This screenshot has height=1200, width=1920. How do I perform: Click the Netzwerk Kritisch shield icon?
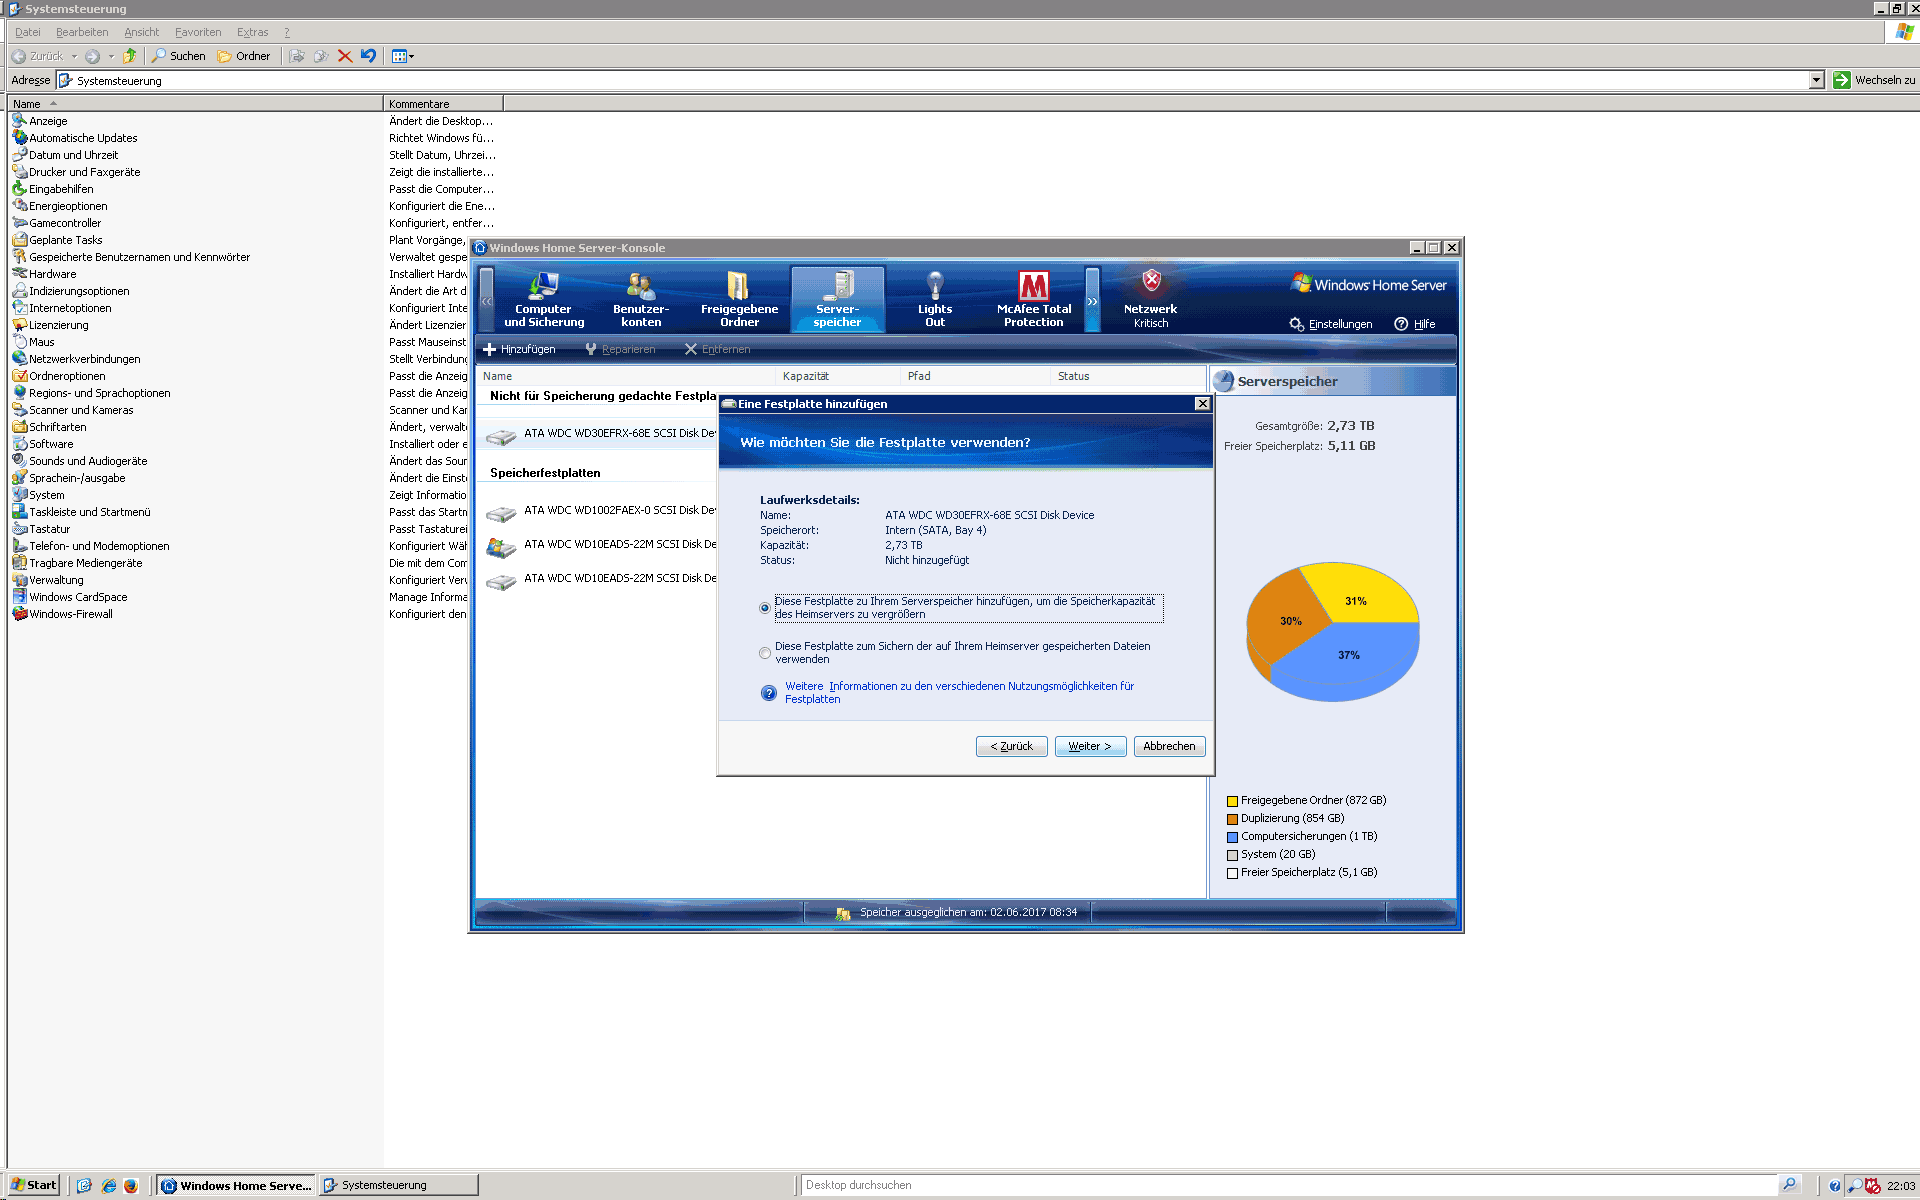click(1151, 281)
